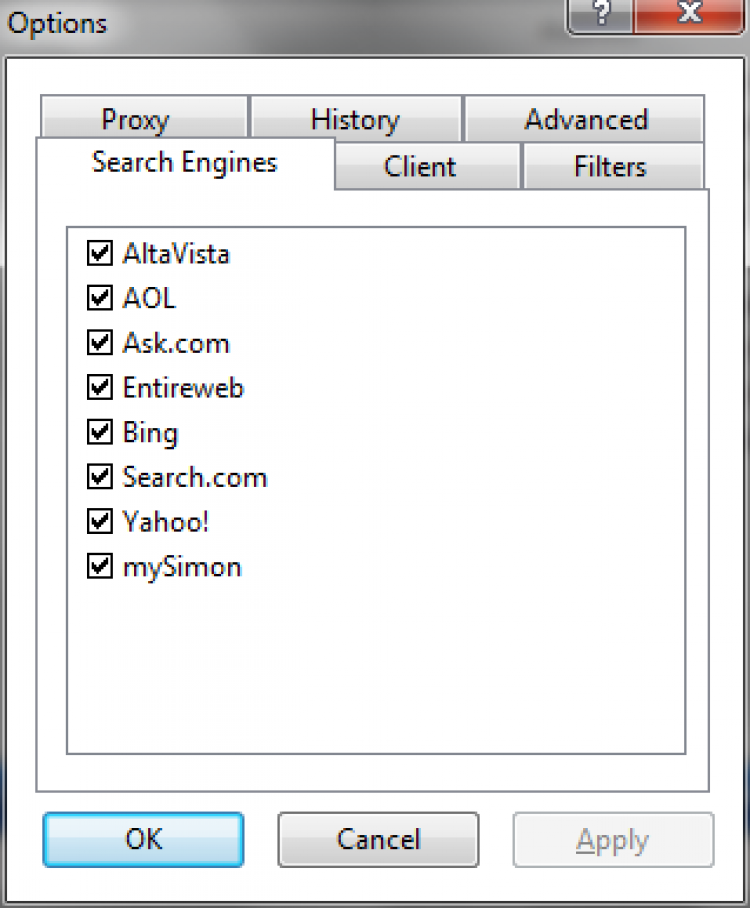
Task: Go to the Advanced tab
Action: (586, 120)
